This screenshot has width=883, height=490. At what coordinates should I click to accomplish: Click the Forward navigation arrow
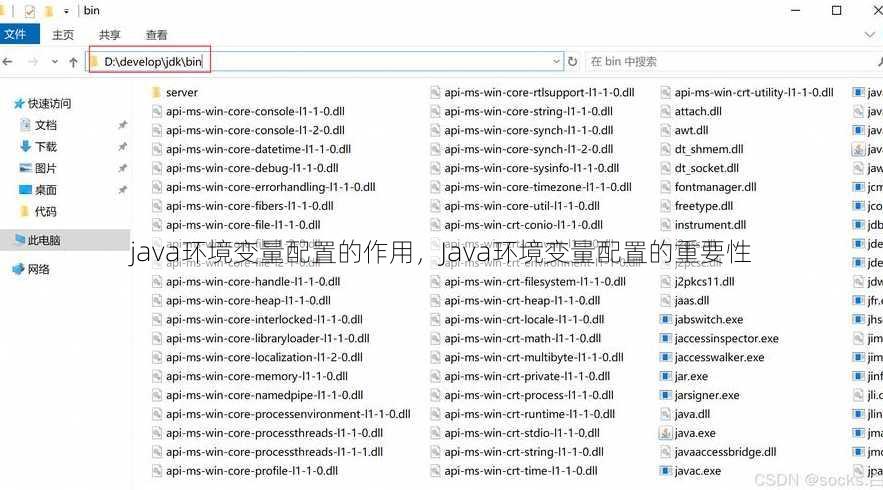click(33, 62)
